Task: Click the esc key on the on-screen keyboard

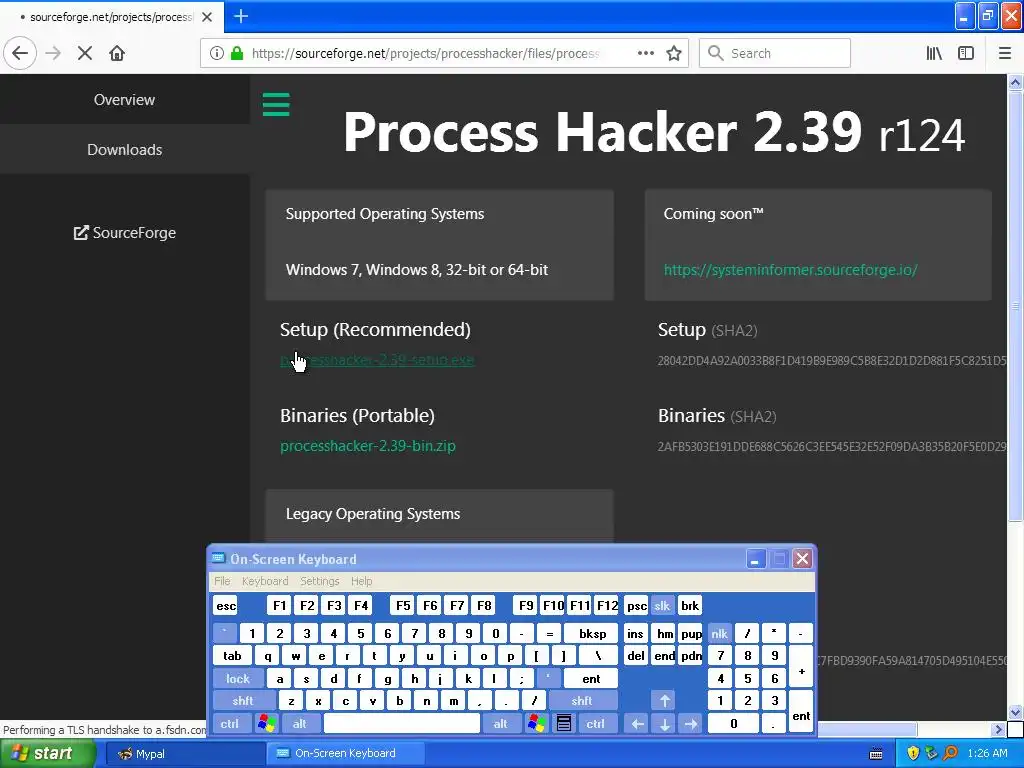Action: coord(226,605)
